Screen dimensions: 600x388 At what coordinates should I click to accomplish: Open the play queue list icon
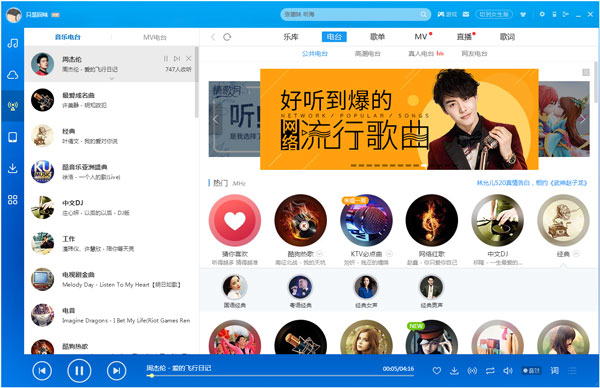click(x=572, y=370)
